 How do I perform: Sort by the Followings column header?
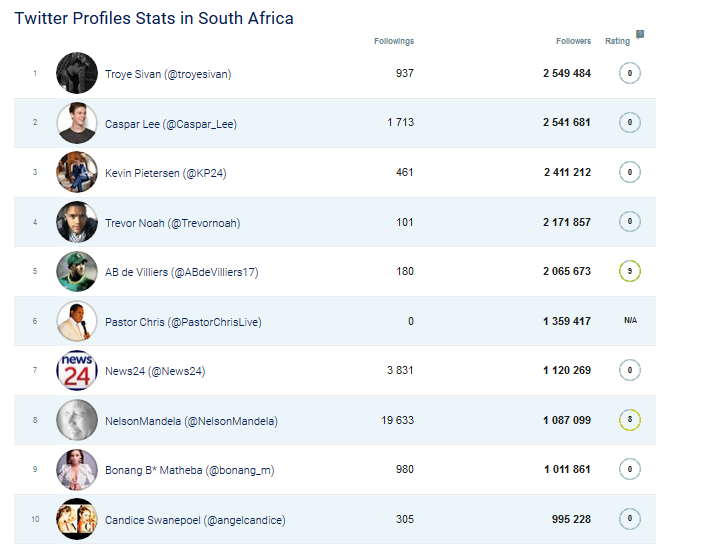click(394, 41)
